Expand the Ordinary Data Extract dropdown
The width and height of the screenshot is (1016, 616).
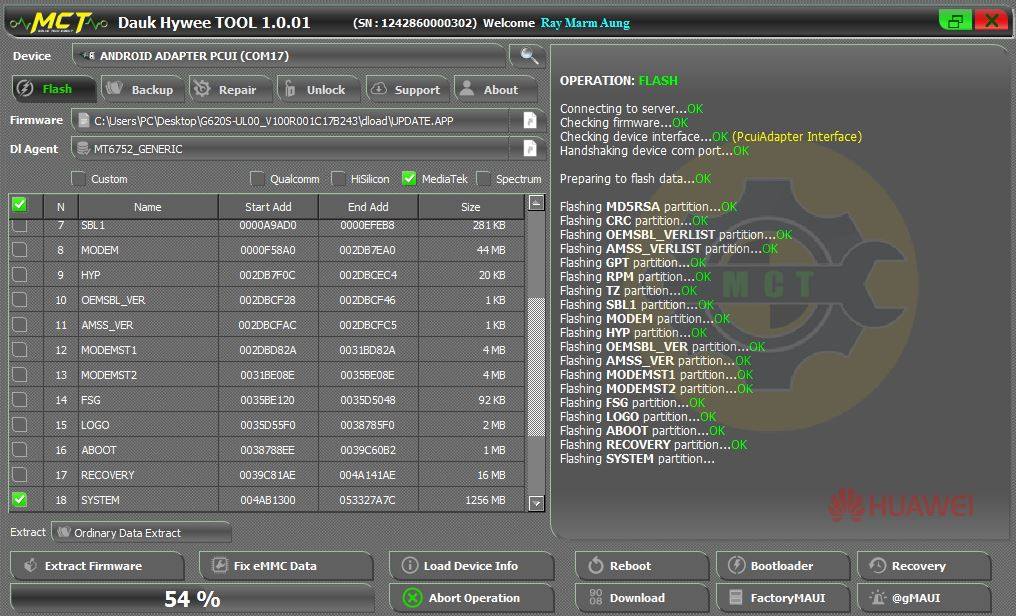pyautogui.click(x=141, y=532)
